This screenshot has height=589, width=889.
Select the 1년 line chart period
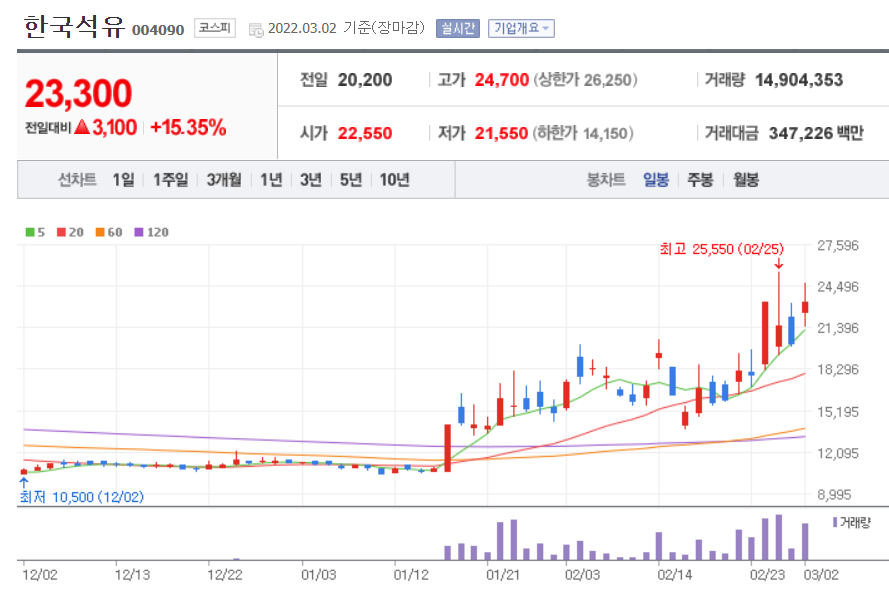click(x=271, y=180)
